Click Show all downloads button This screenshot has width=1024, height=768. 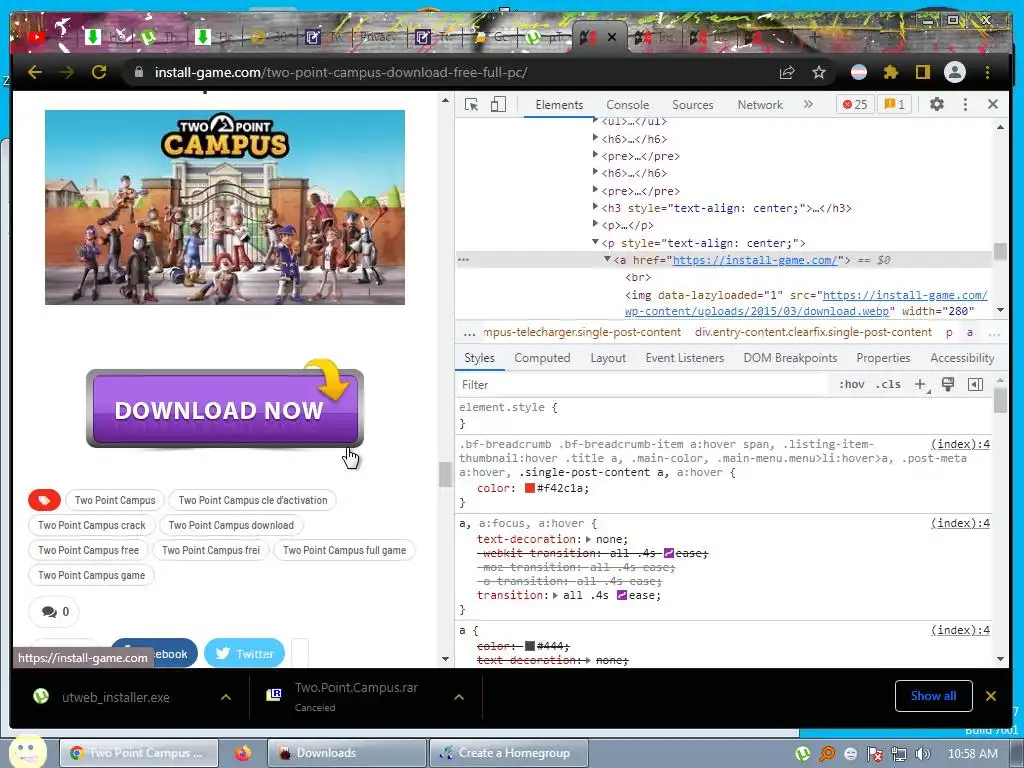[x=933, y=696]
